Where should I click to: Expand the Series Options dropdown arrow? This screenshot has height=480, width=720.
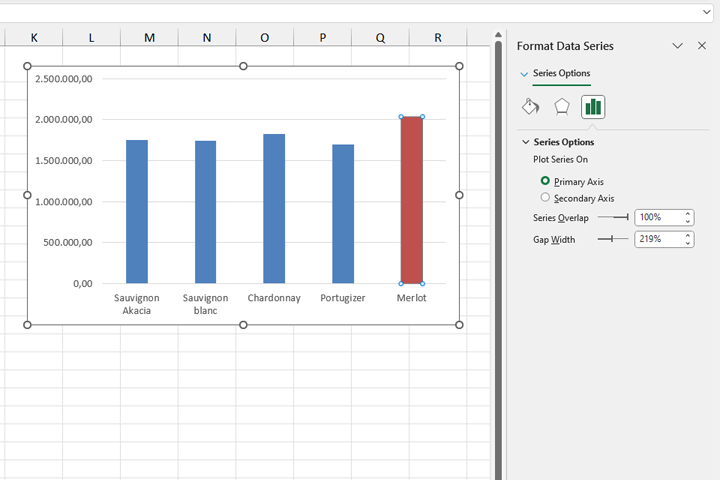click(x=524, y=74)
